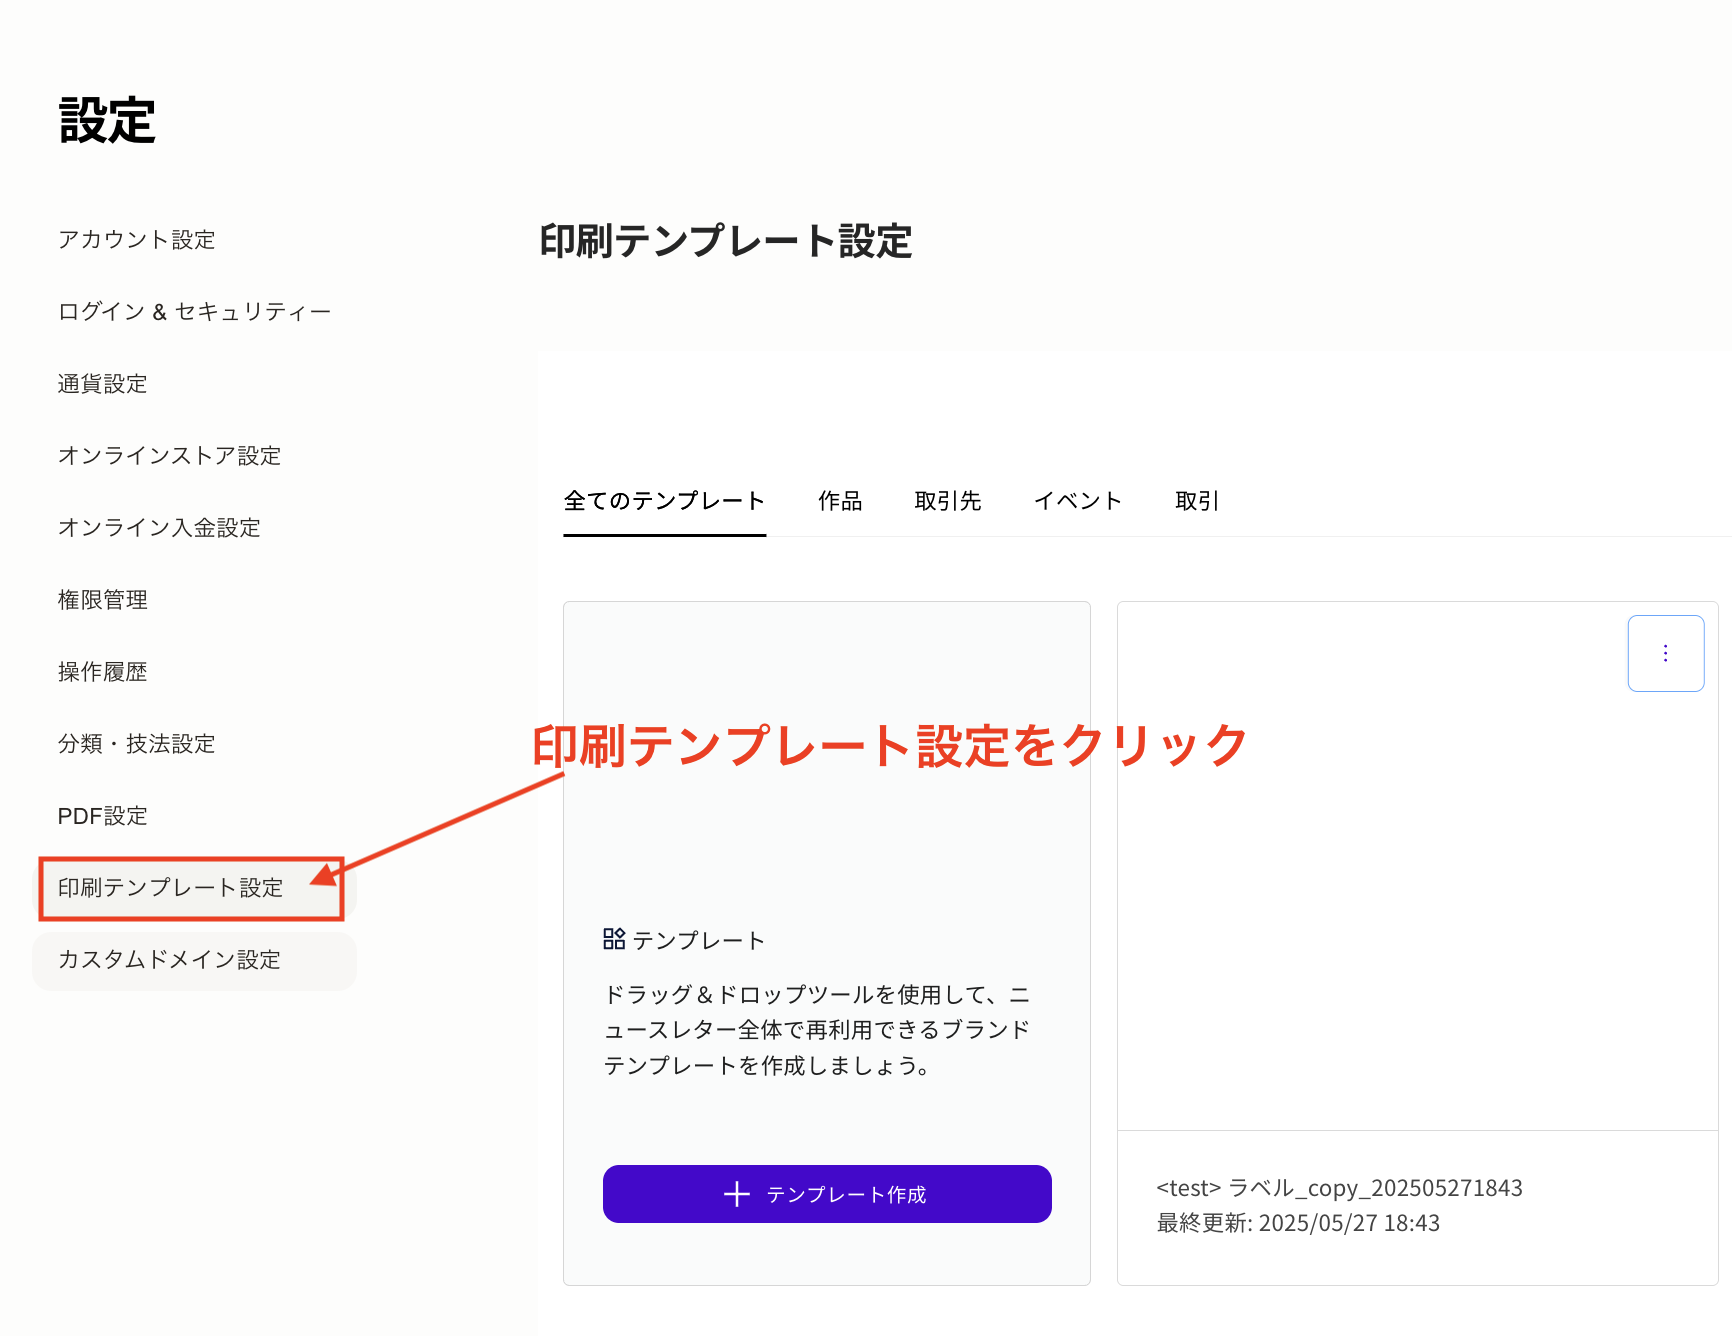
Task: Open アカウント設定 in the sidebar
Action: tap(136, 239)
